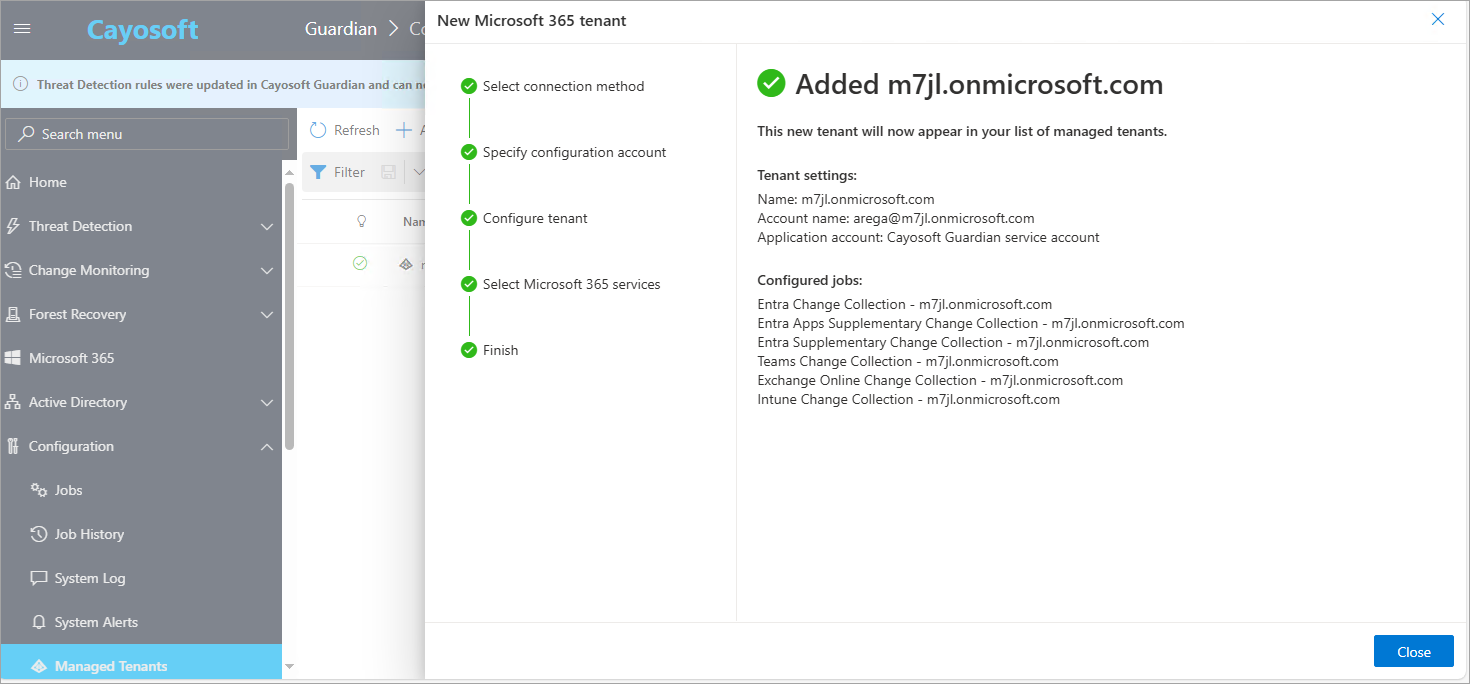Screen dimensions: 1470x684
Task: Expand the Active Directory menu chevron
Action: 267,403
